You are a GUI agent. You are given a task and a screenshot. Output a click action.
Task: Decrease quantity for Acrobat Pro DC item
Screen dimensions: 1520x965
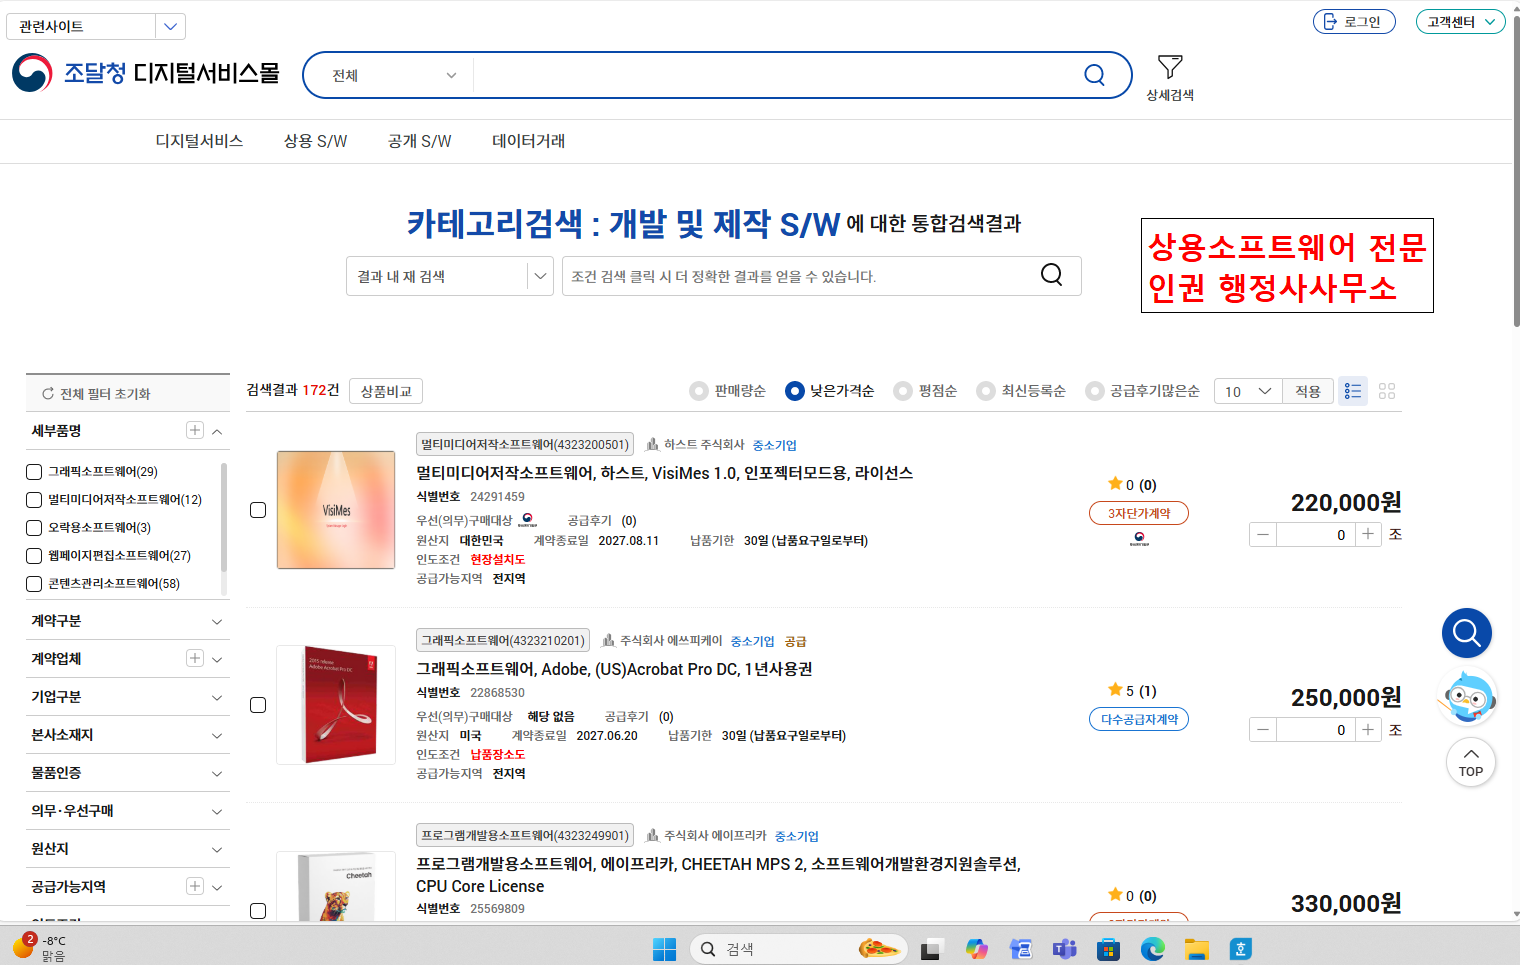(x=1263, y=730)
